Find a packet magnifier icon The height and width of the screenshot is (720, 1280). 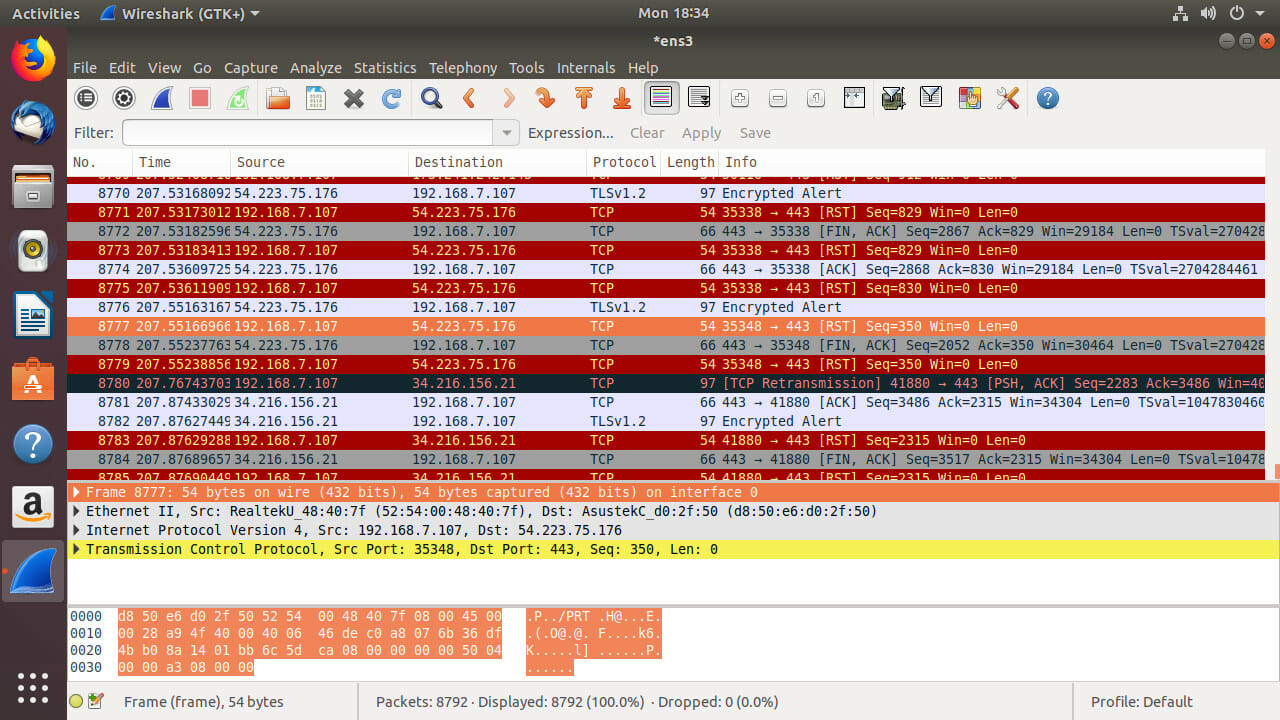coord(431,98)
